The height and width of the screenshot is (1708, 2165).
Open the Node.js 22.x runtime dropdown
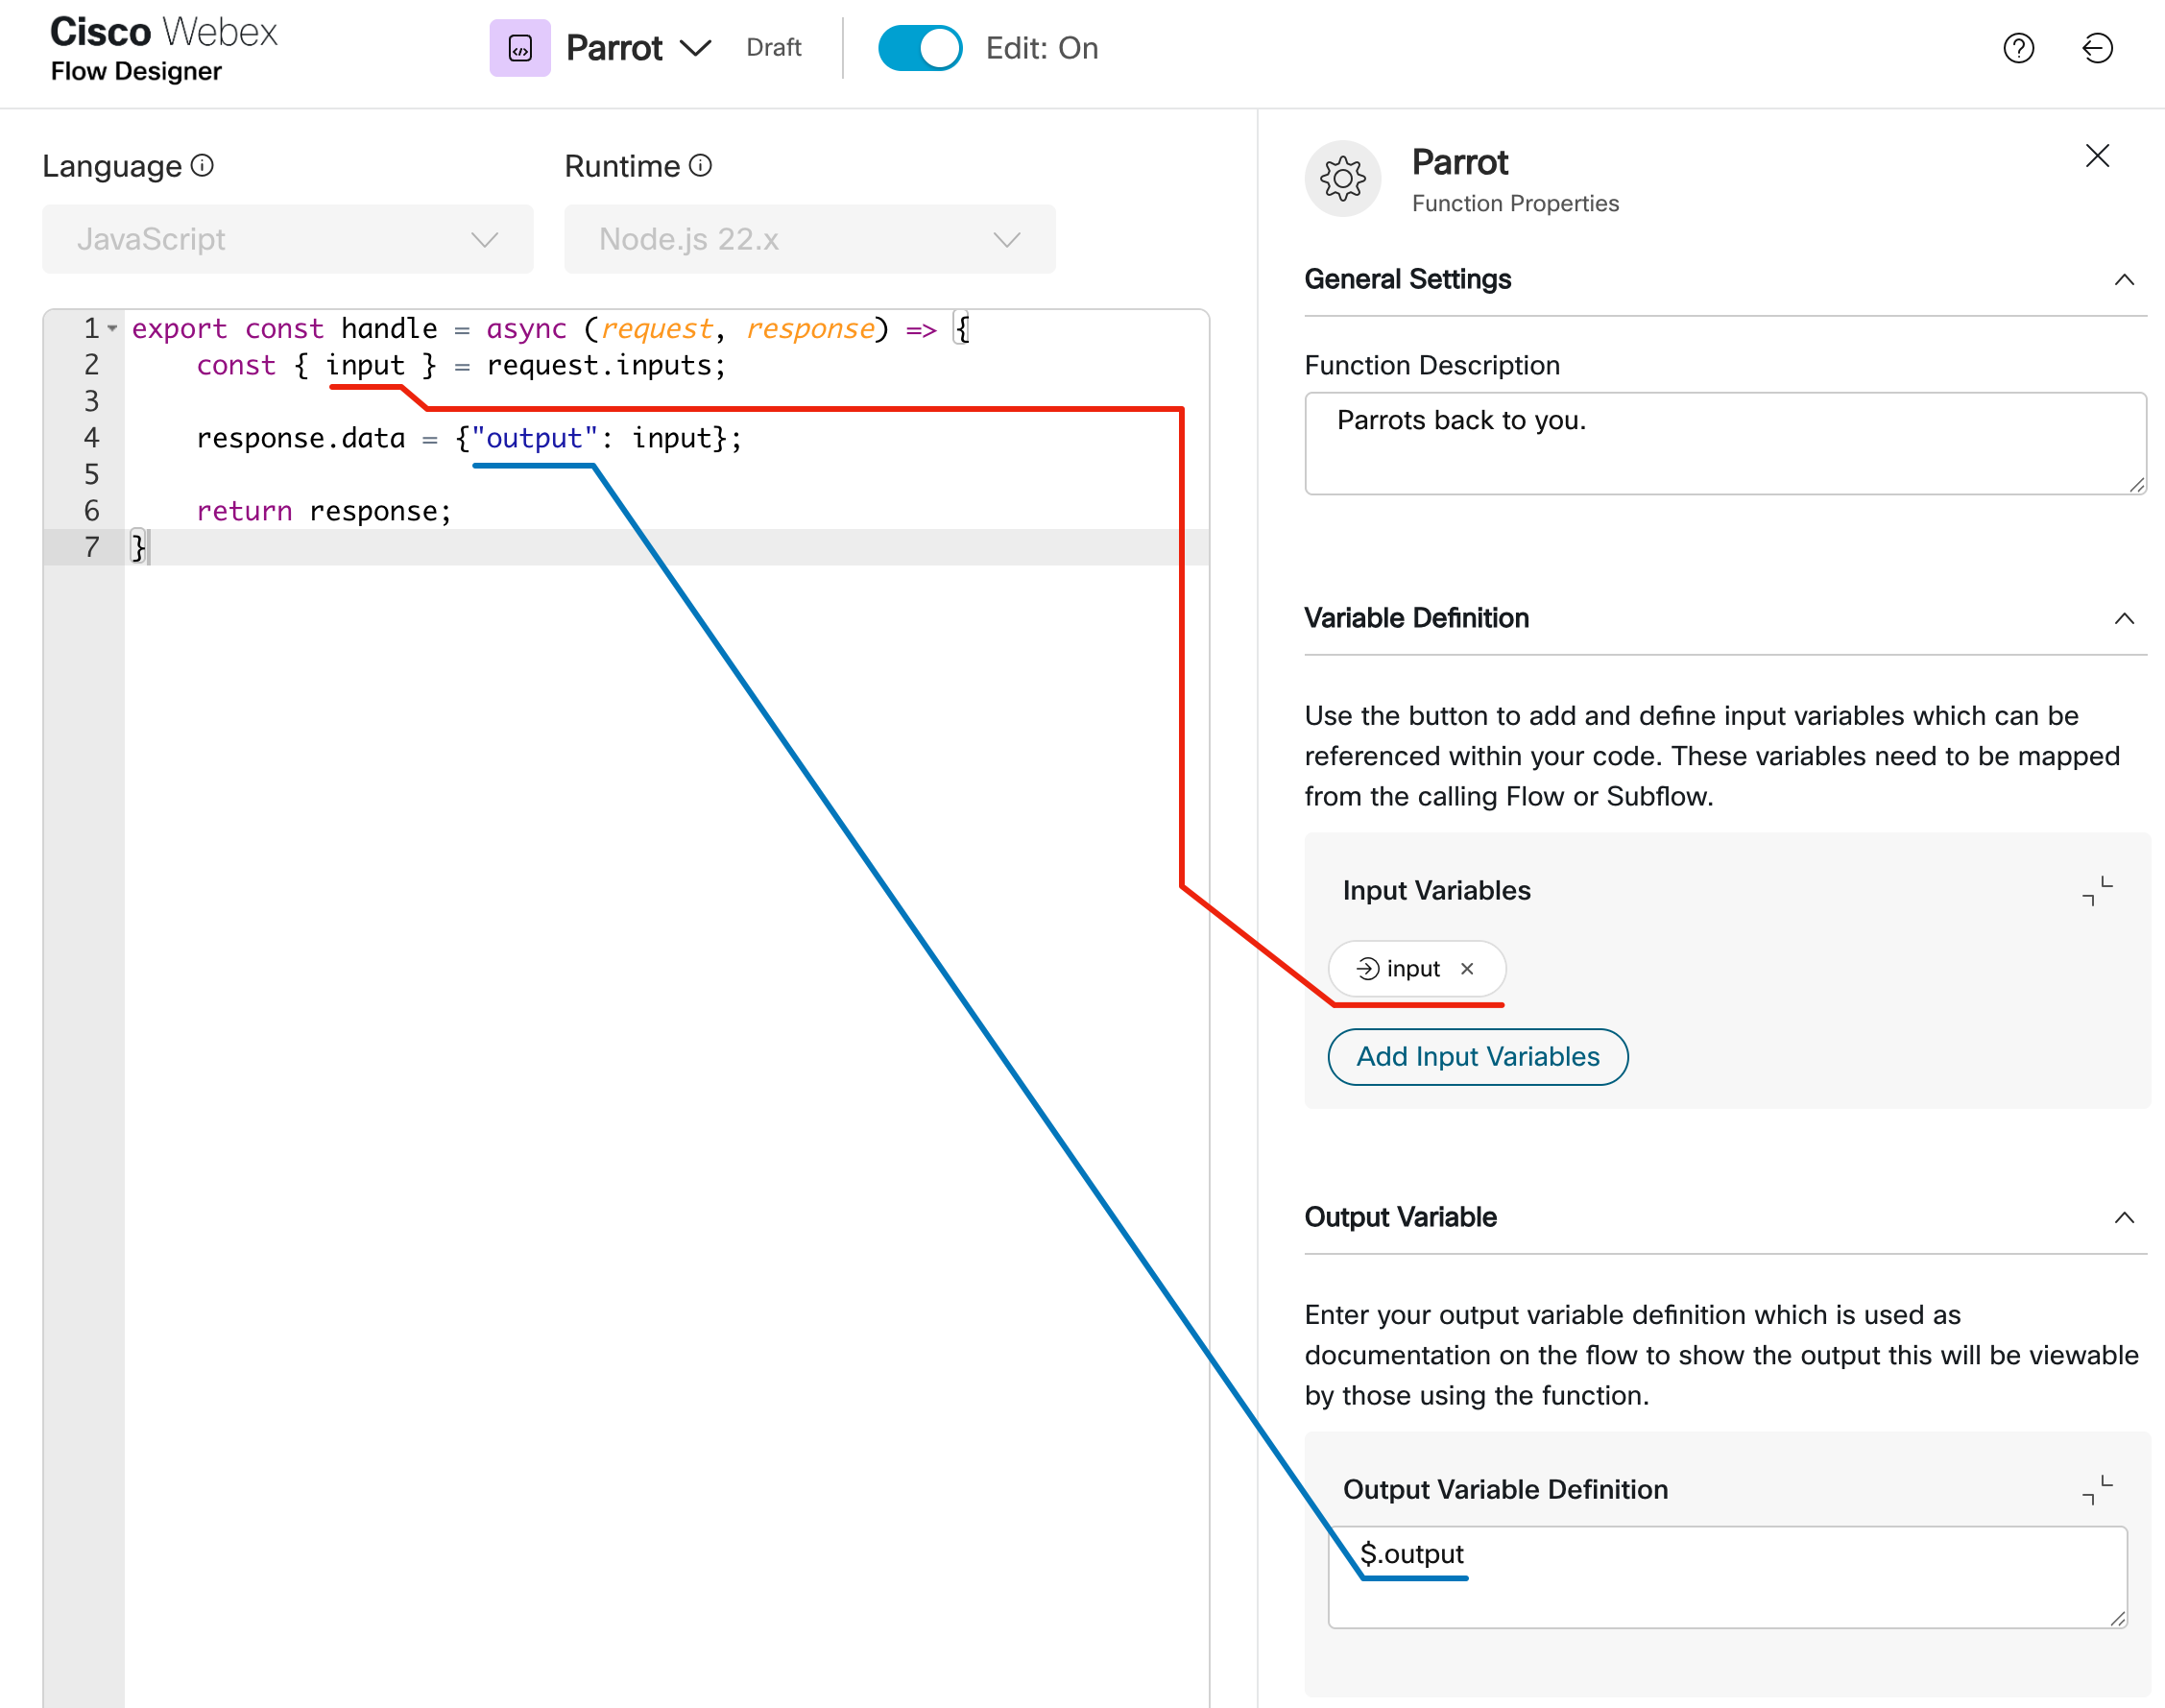point(809,239)
